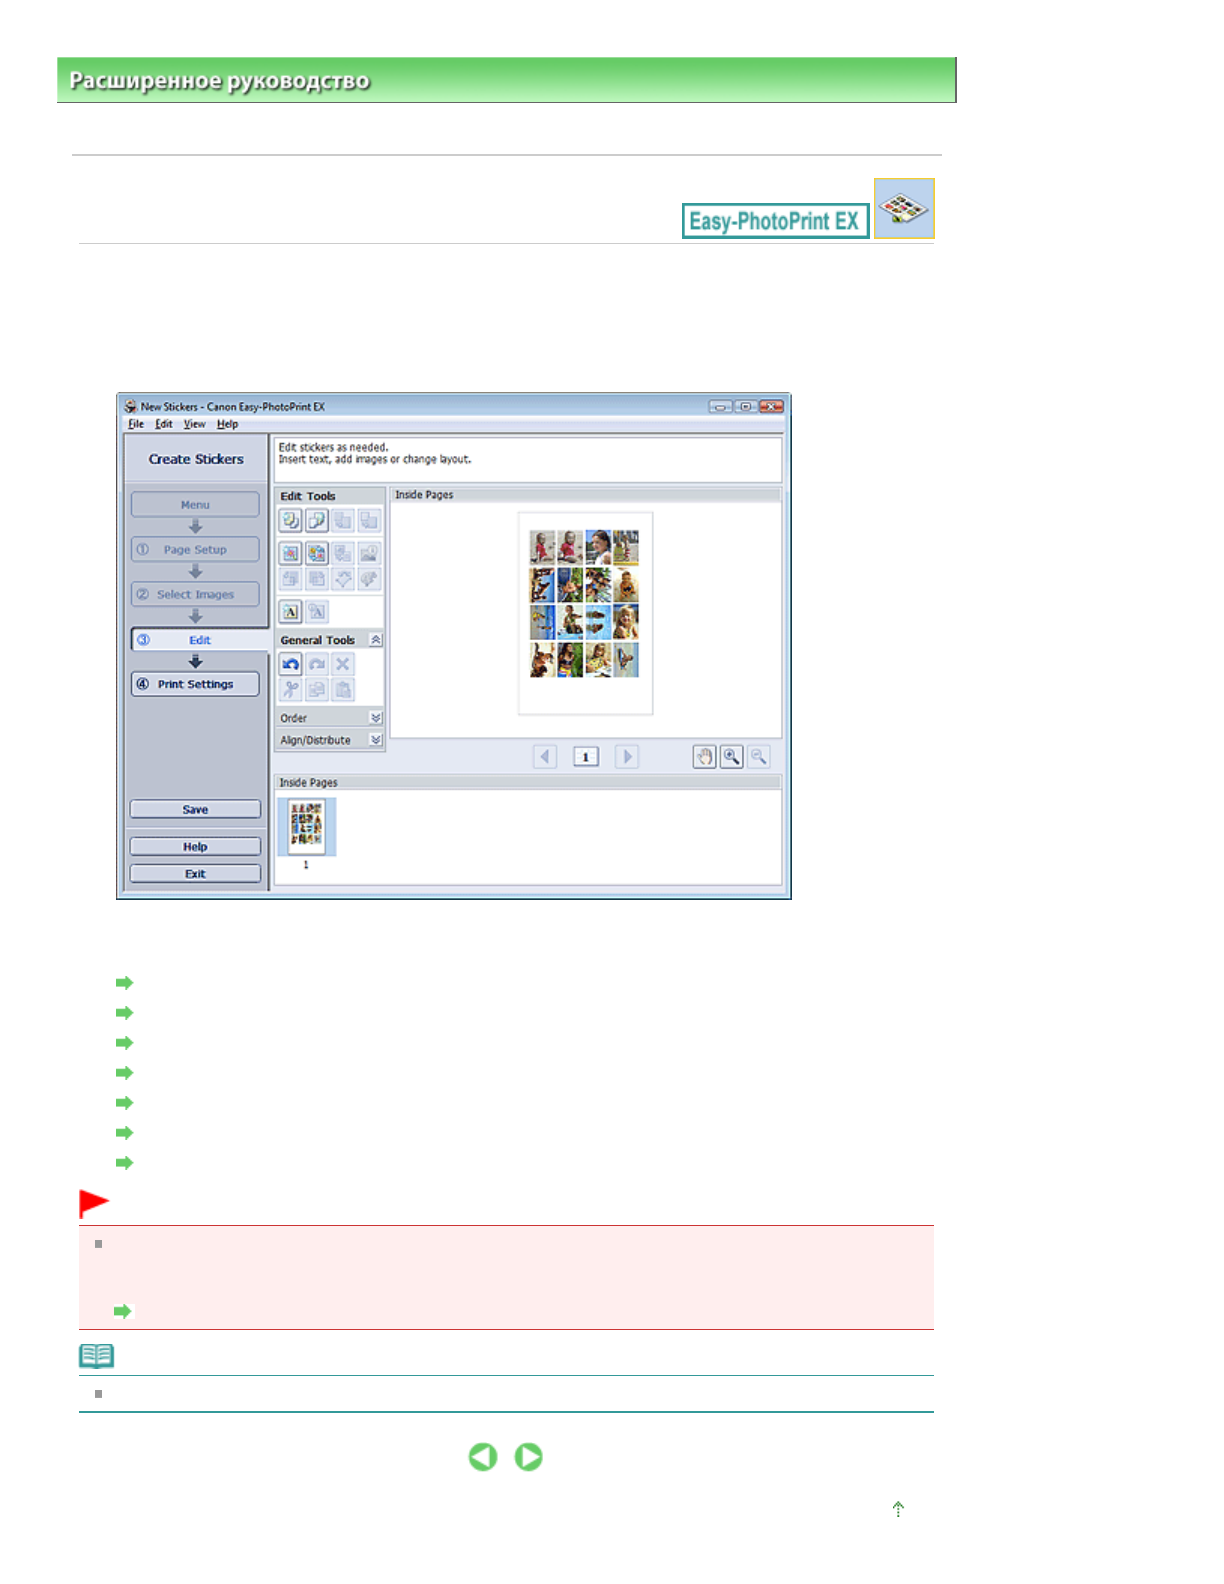Image resolution: width=1224 pixels, height=1584 pixels.
Task: Select the Add Text tool icon
Action: [290, 612]
